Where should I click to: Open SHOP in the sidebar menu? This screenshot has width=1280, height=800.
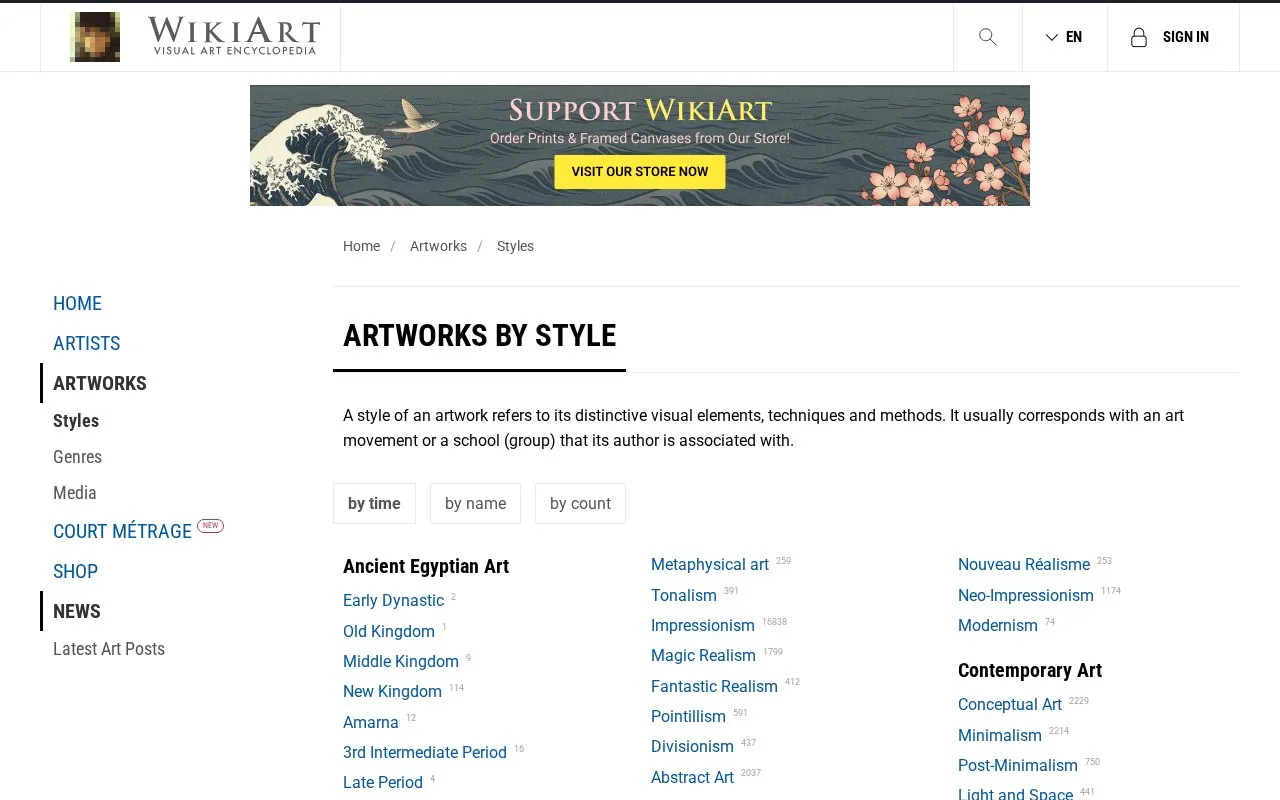[75, 571]
